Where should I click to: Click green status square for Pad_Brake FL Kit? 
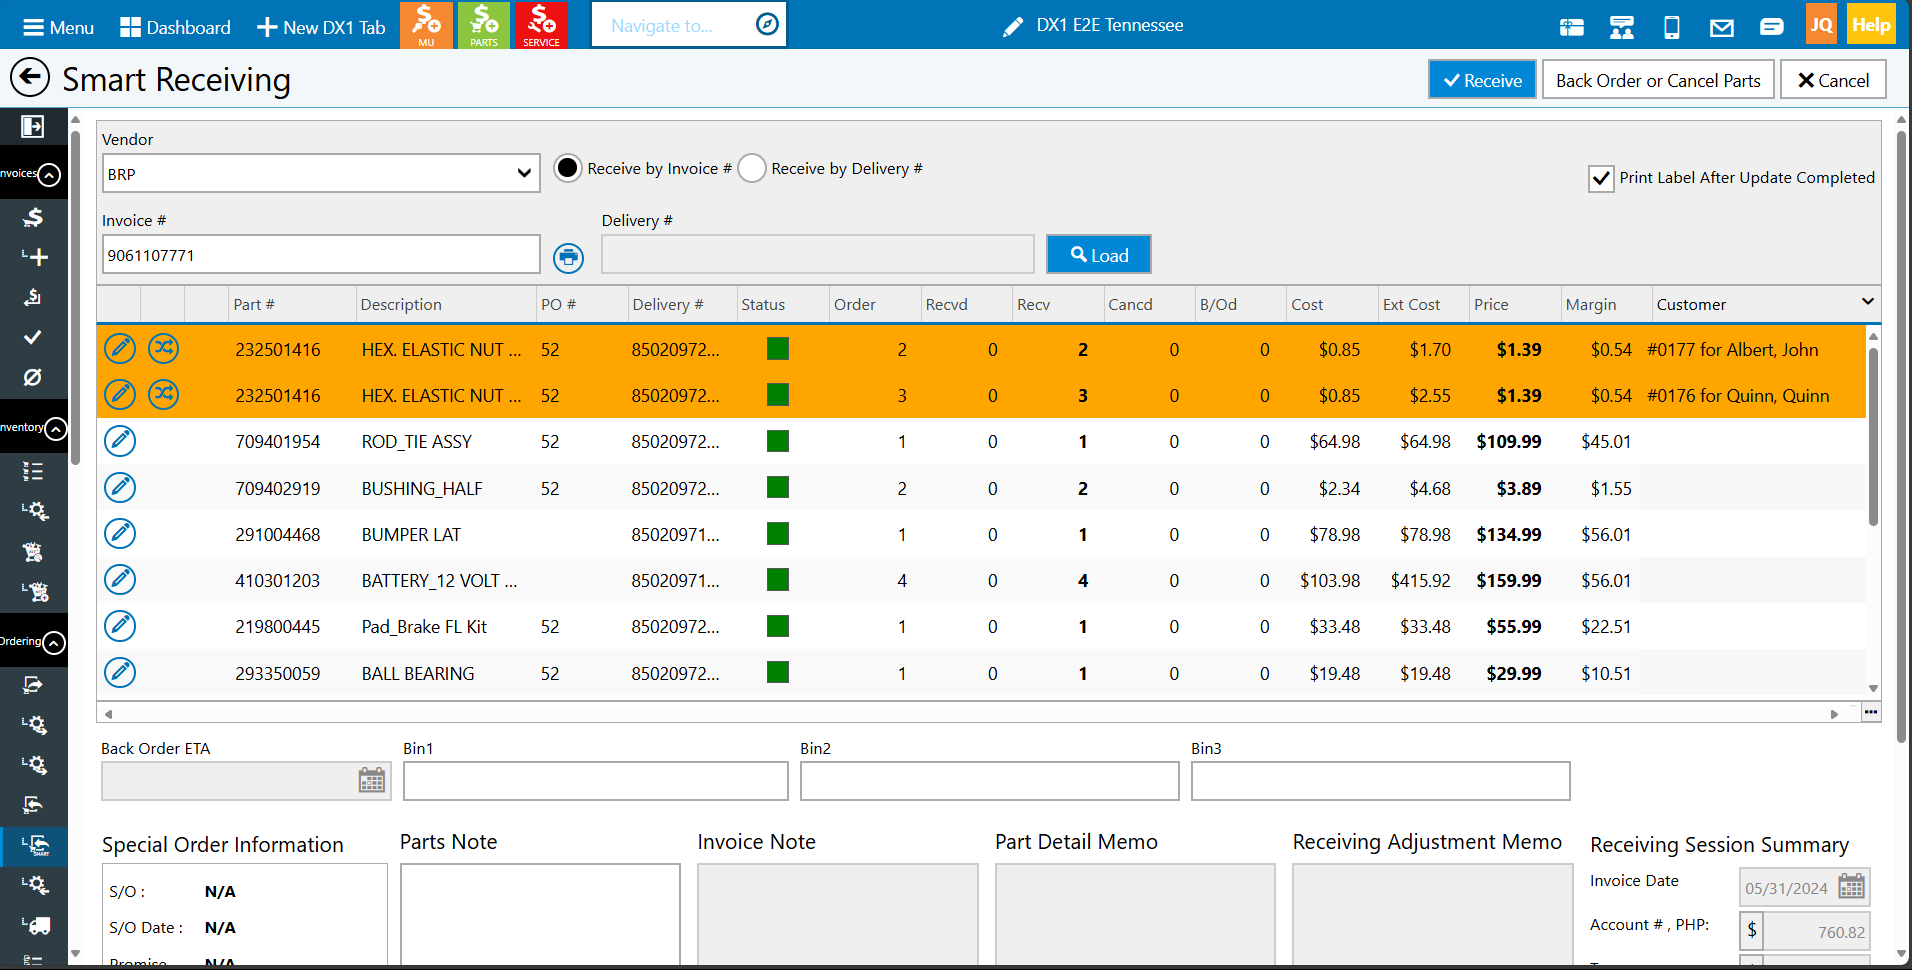[x=778, y=626]
